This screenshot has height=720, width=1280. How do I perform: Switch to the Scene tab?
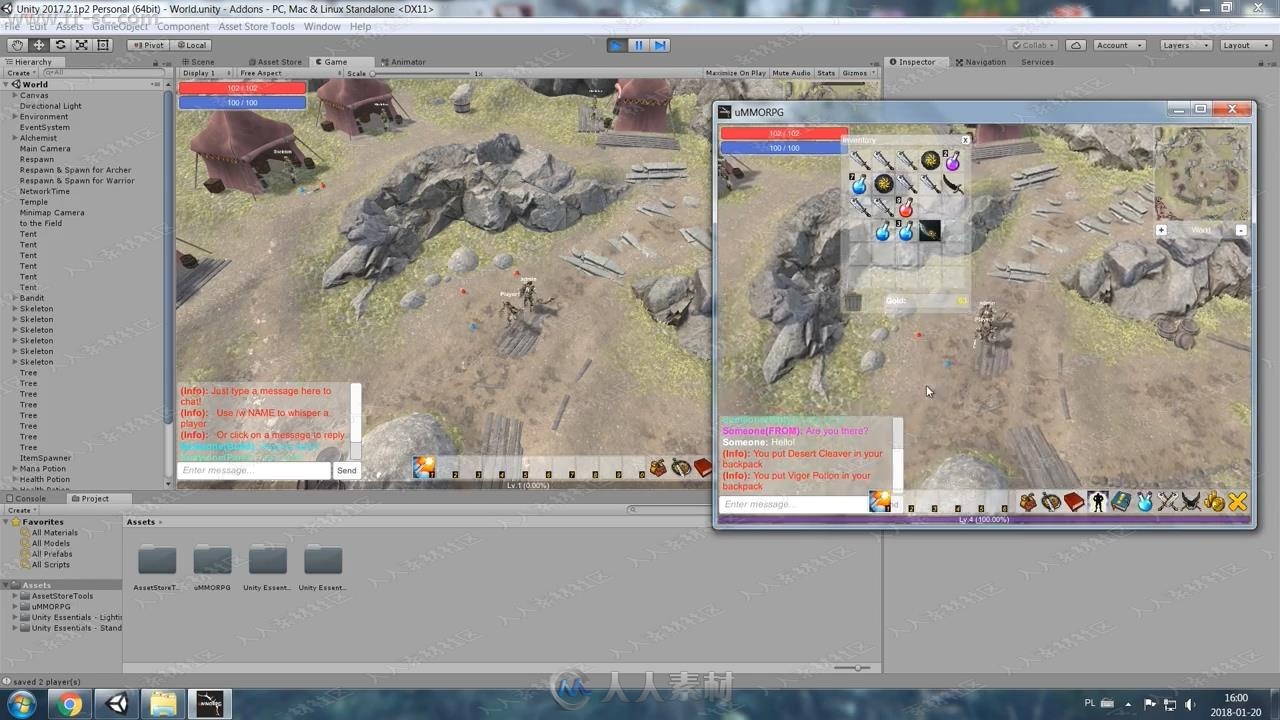coord(198,62)
